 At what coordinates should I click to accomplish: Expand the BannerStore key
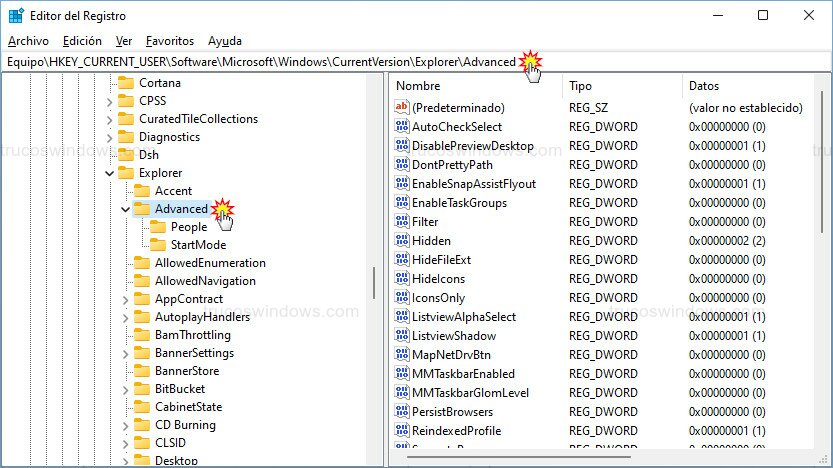tap(125, 371)
